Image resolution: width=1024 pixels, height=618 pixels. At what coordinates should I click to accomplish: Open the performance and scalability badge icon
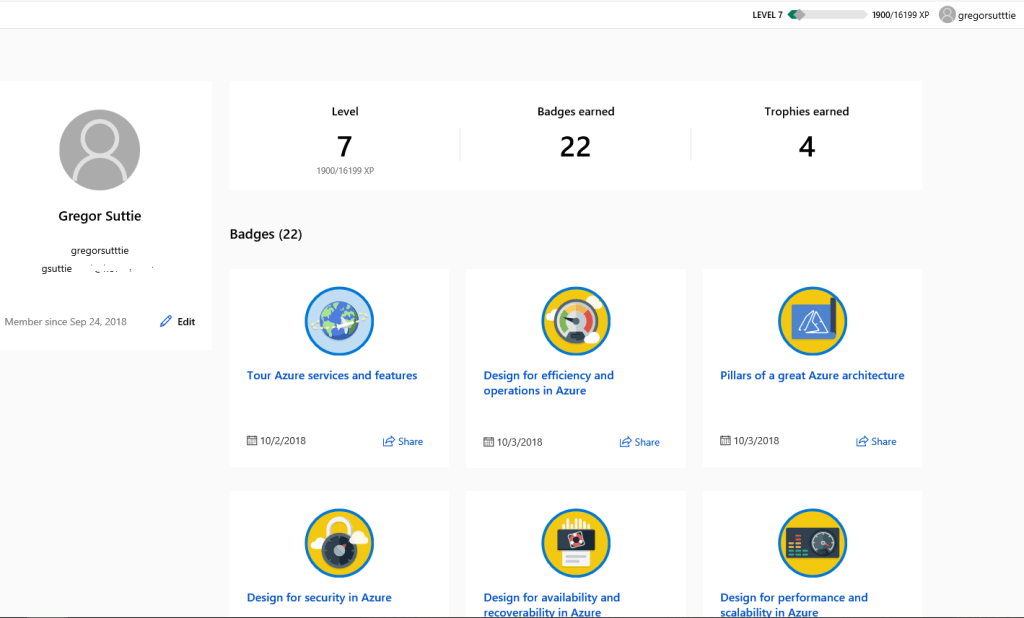[x=812, y=543]
